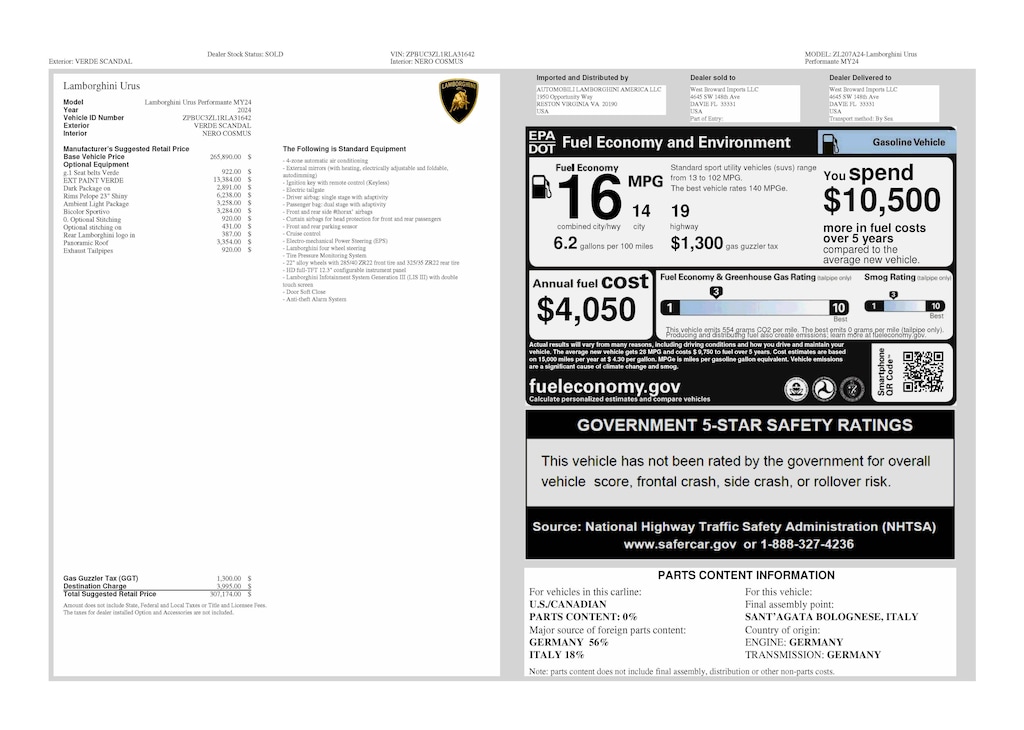Click the 'has not been rated' safety statement
1024x730 pixels.
735,471
